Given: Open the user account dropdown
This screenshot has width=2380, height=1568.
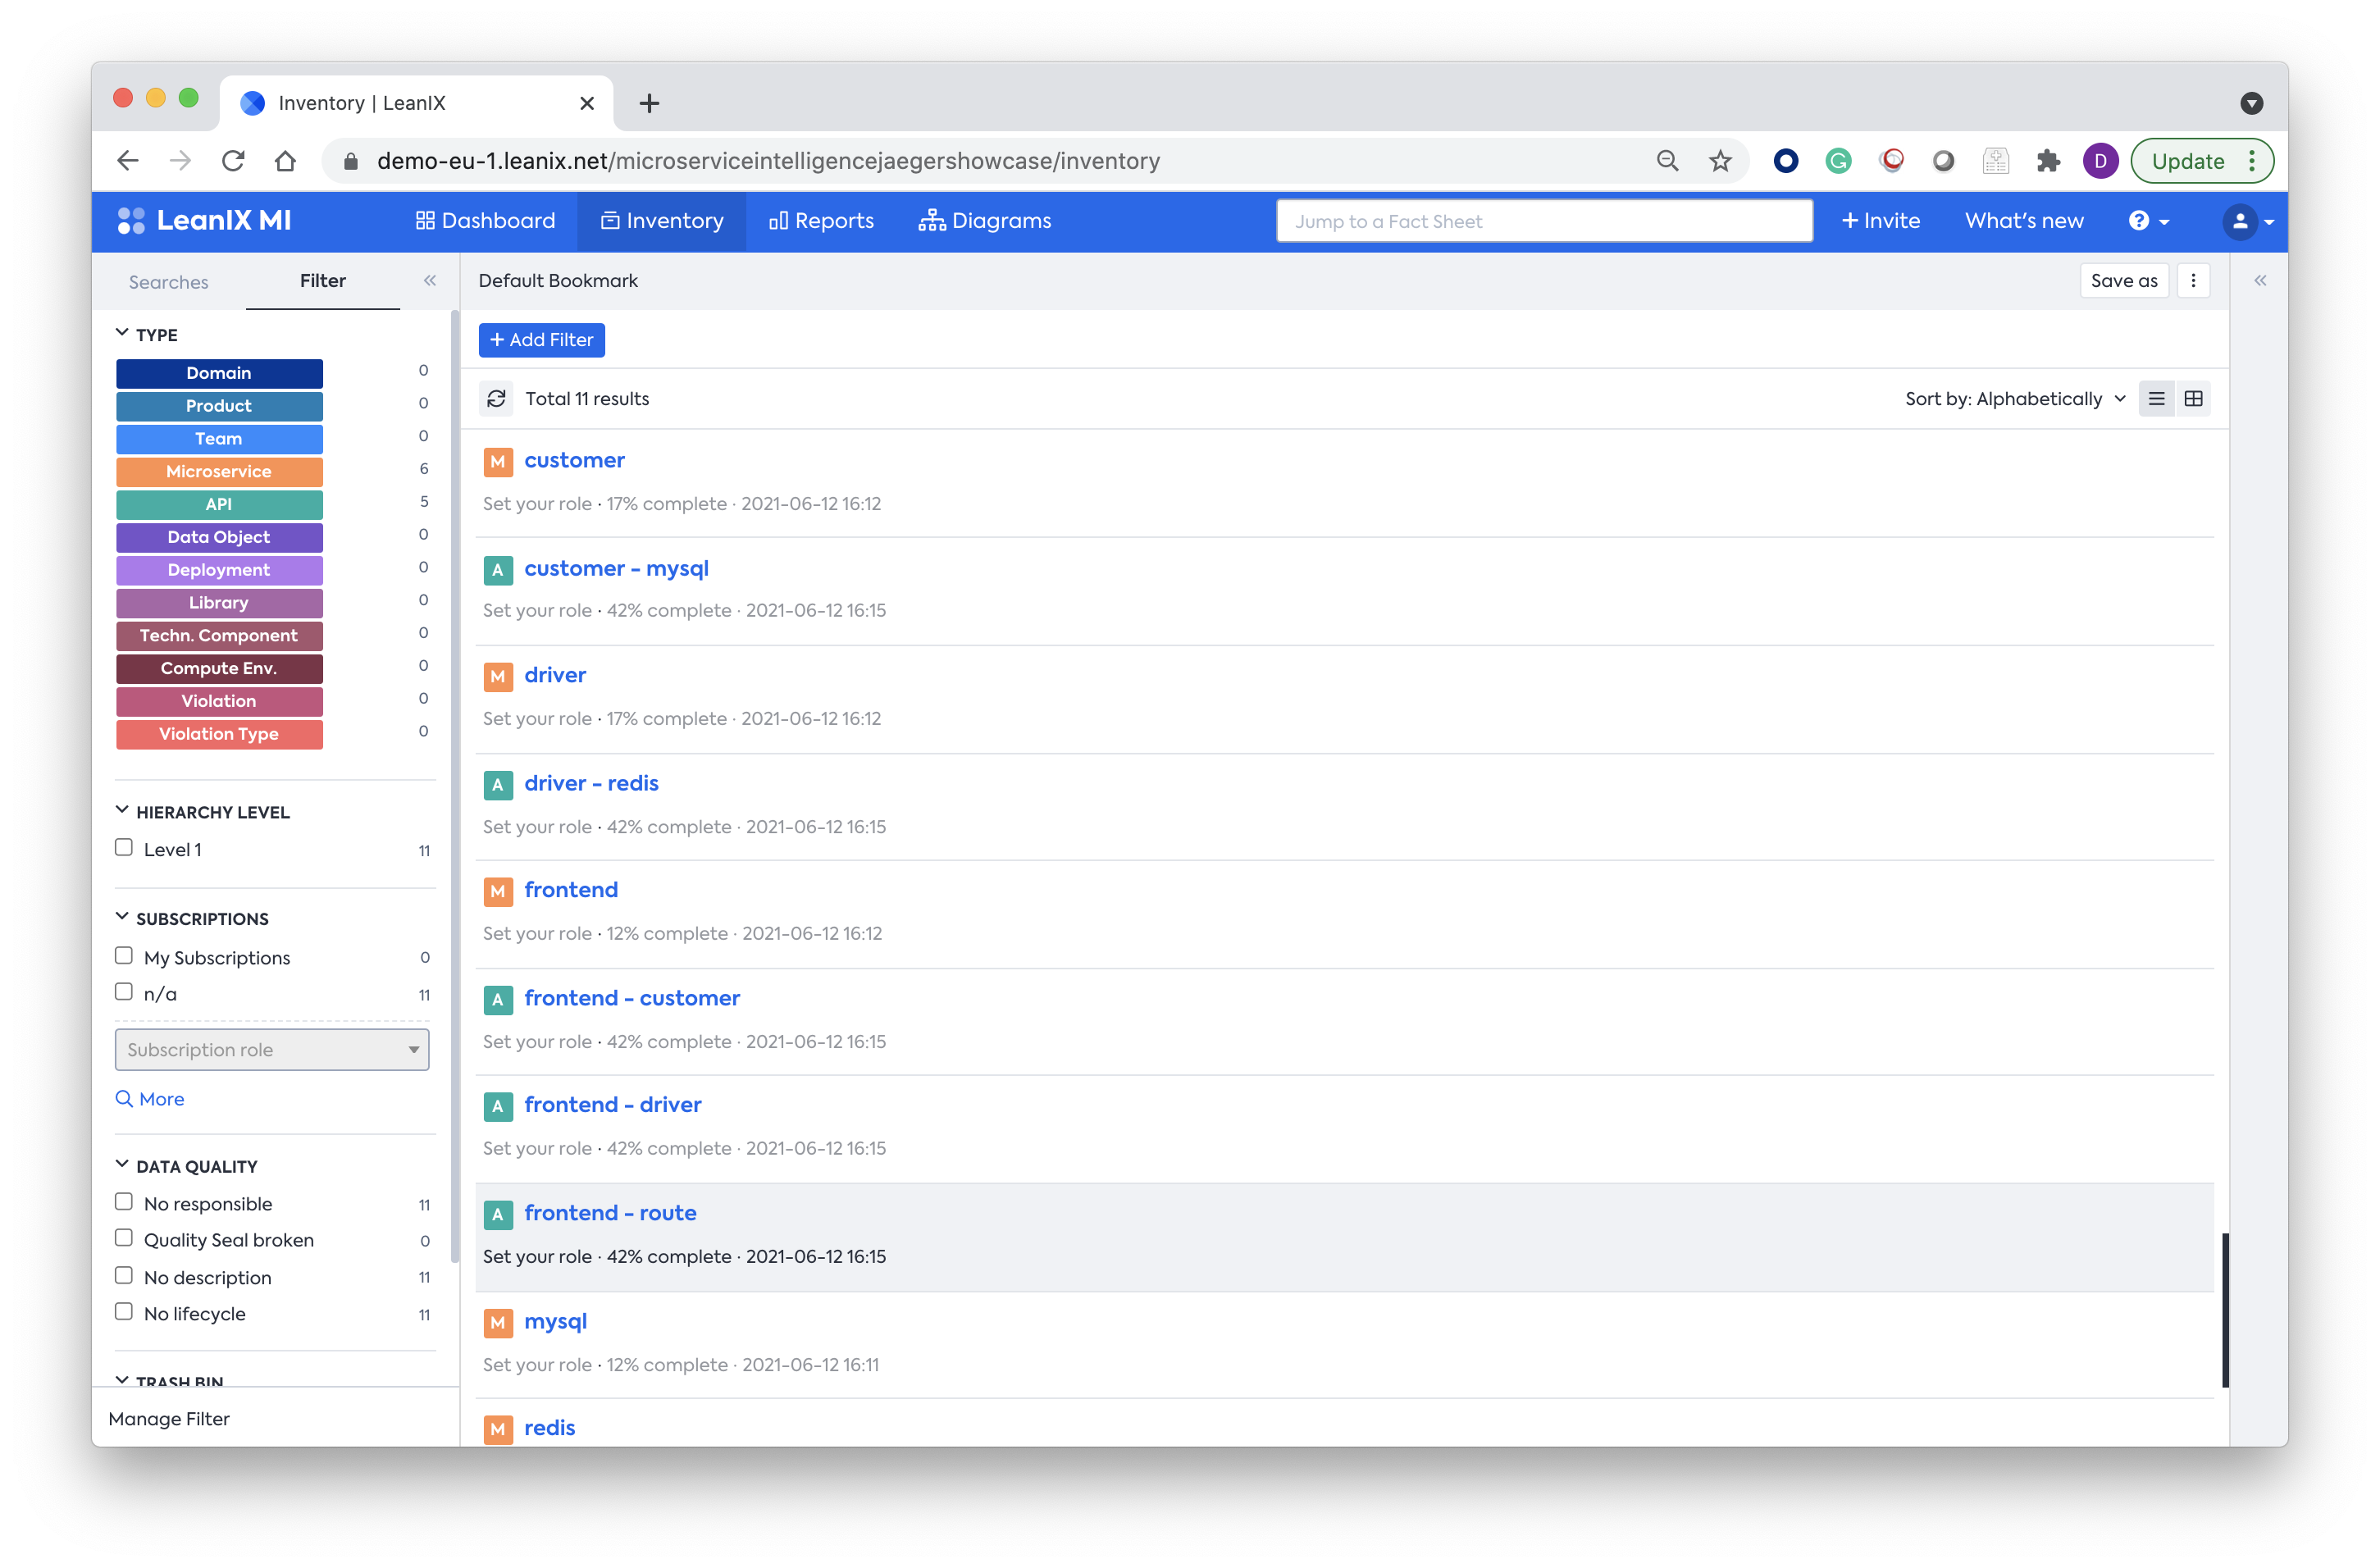Looking at the screenshot, I should coord(2247,221).
